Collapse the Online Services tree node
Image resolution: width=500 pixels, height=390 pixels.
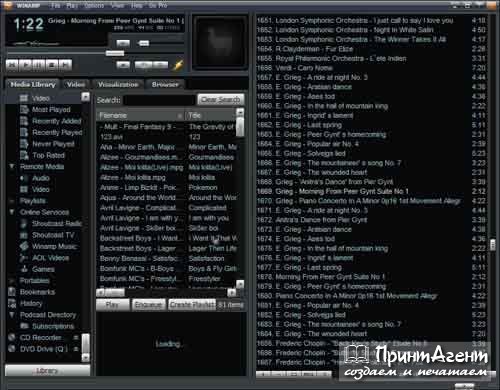click(x=12, y=212)
